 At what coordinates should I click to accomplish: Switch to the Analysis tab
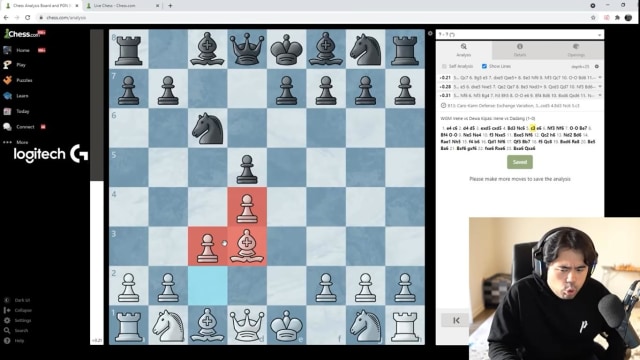coord(464,50)
